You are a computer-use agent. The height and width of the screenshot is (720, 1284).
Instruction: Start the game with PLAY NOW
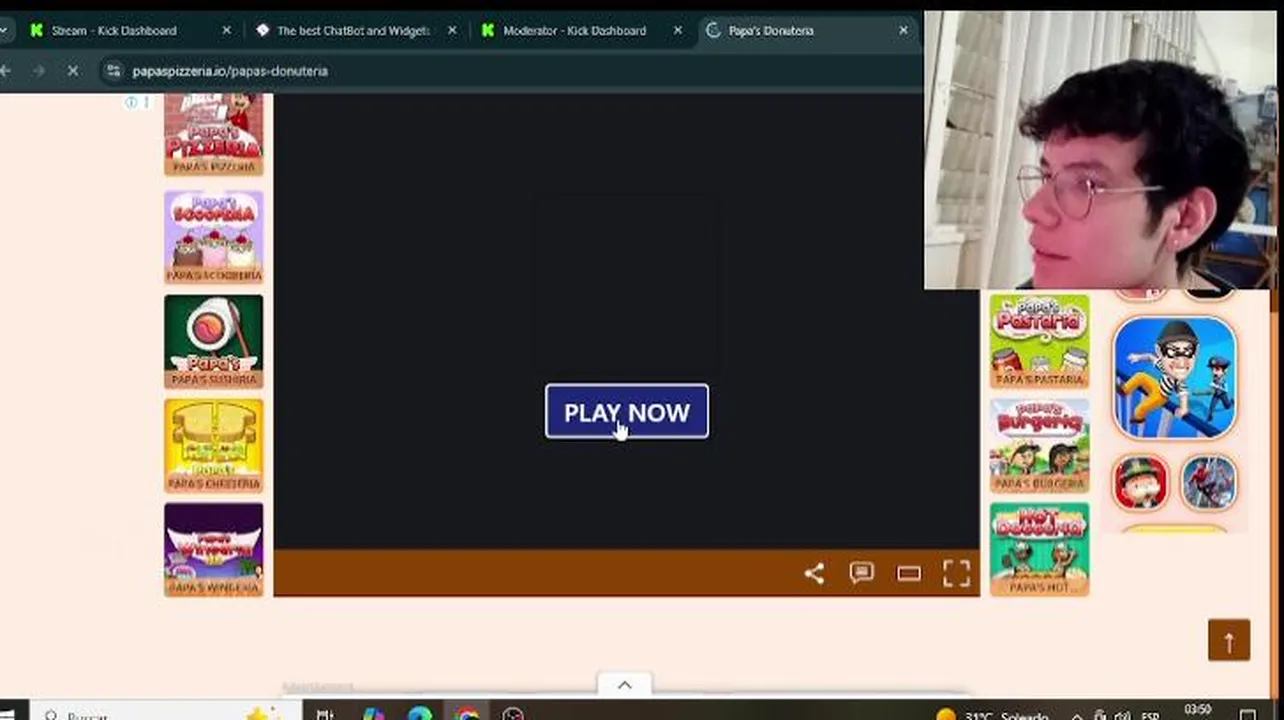click(627, 412)
